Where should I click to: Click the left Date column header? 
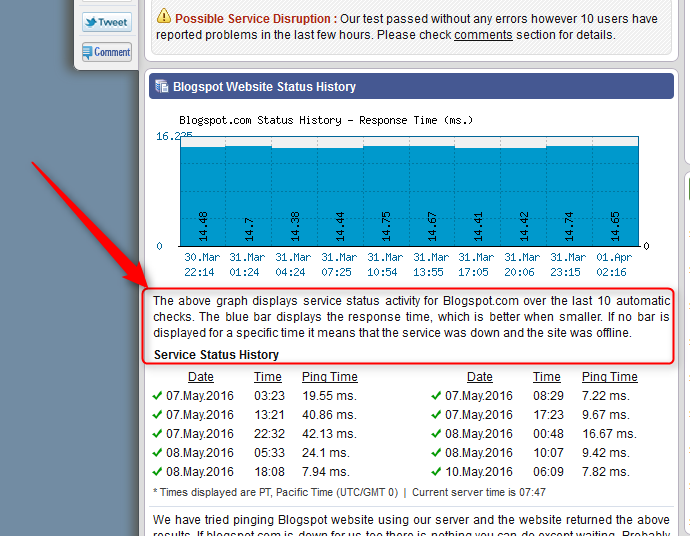point(201,377)
